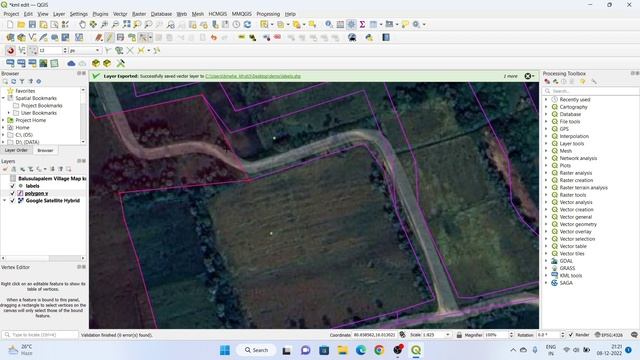
Task: Click the Temporal Controller clock icon
Action: 236,24
